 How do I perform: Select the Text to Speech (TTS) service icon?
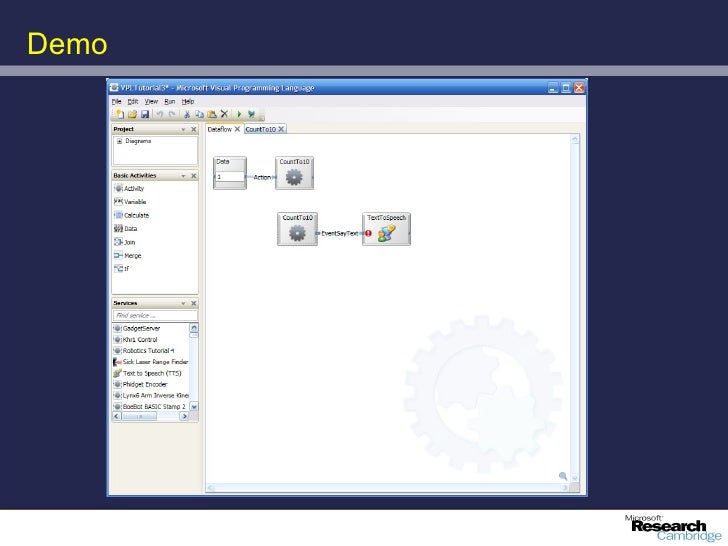[117, 373]
